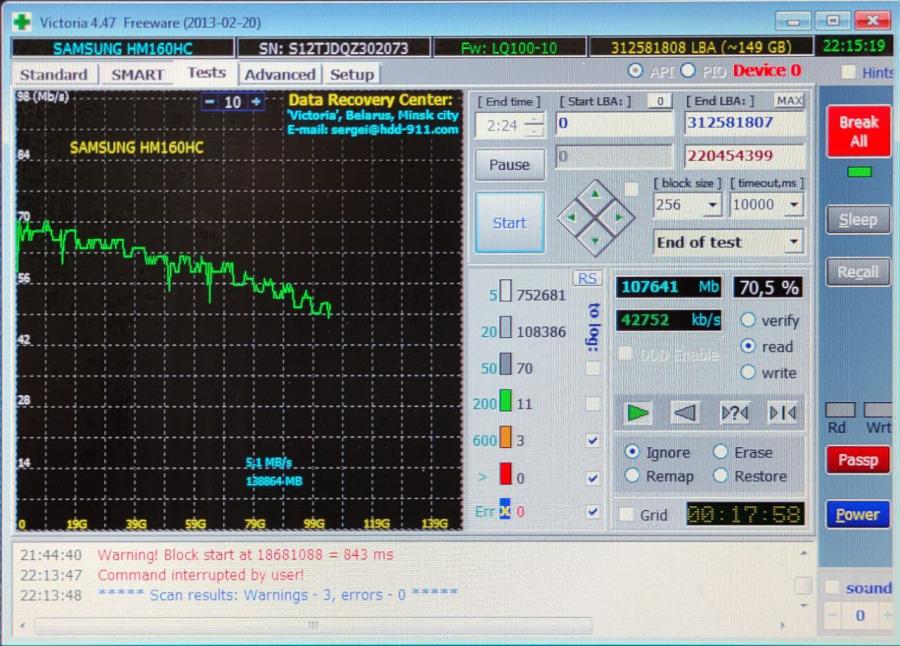Click the random seek '?' scan icon
This screenshot has height=646, width=900.
pyautogui.click(x=734, y=412)
